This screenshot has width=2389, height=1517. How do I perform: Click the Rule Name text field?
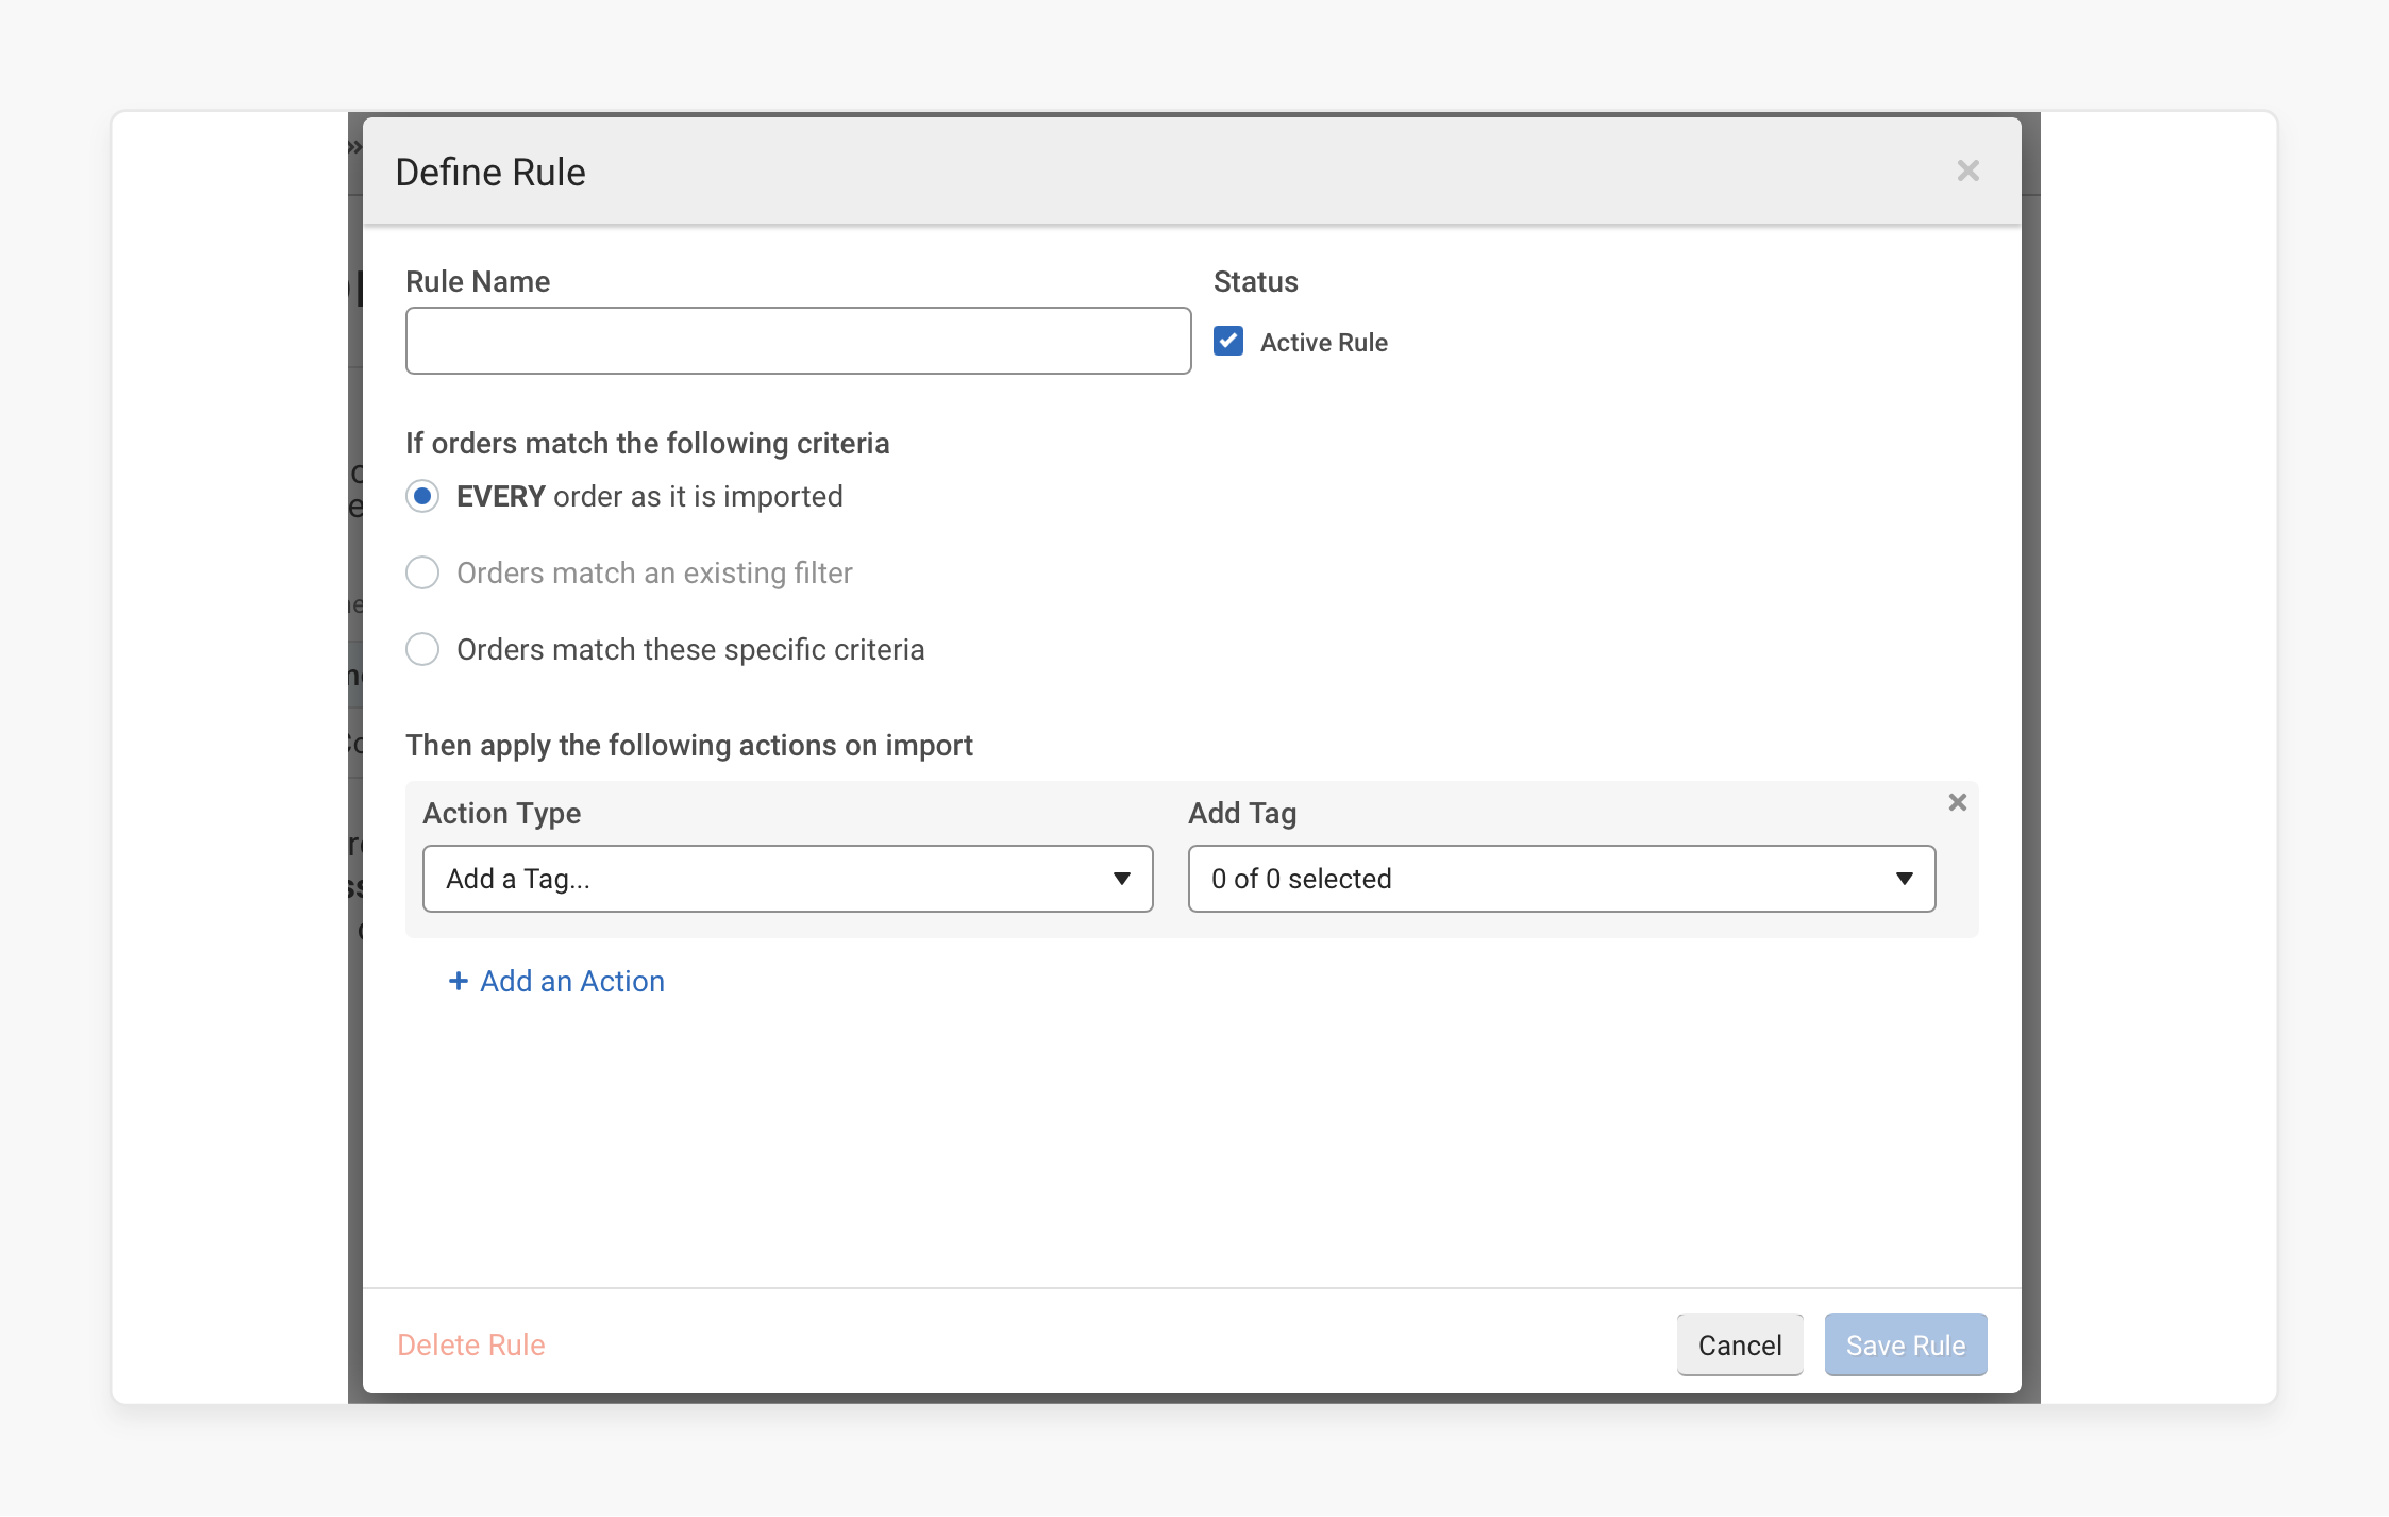point(798,341)
